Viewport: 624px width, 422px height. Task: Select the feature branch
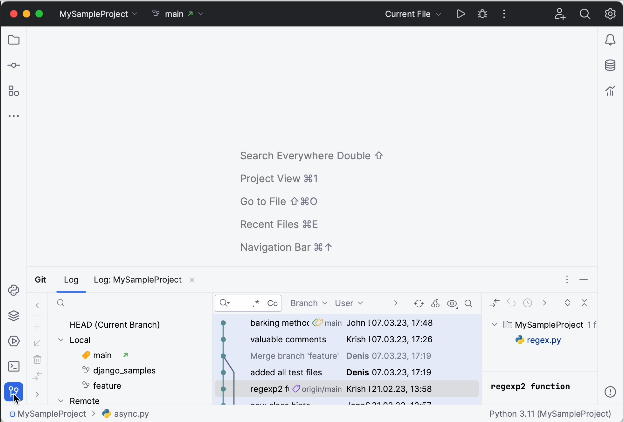click(107, 386)
